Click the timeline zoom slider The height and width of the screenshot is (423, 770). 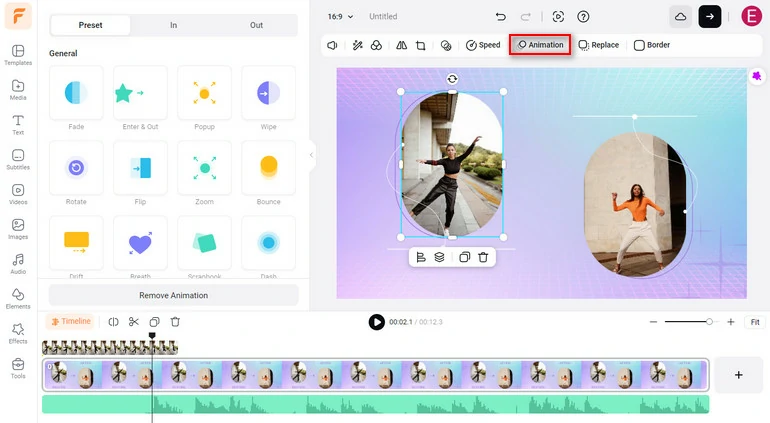[690, 322]
